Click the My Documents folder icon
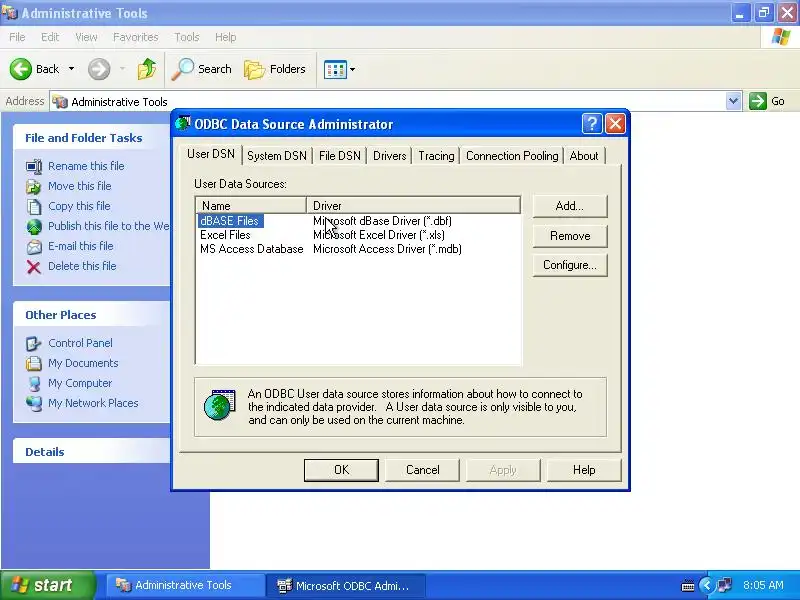800x600 pixels. point(34,363)
